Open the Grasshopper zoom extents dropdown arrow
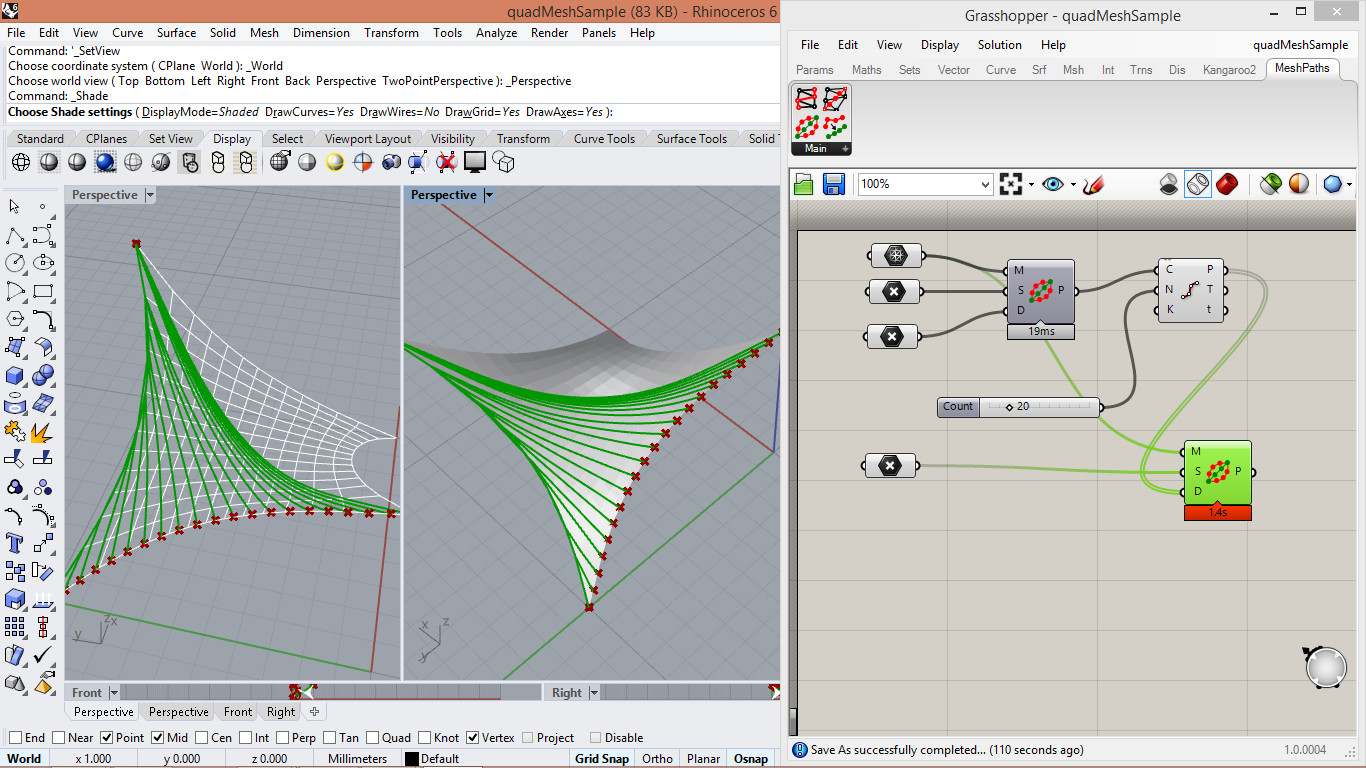 1031,184
